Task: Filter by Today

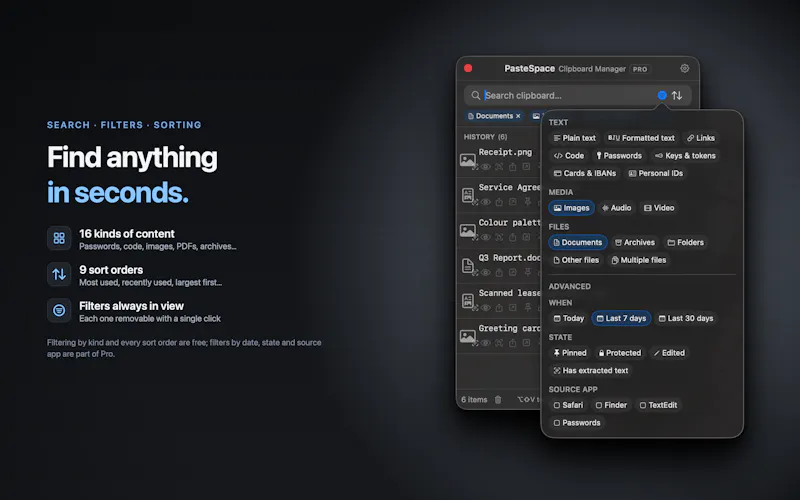Action: (x=569, y=318)
